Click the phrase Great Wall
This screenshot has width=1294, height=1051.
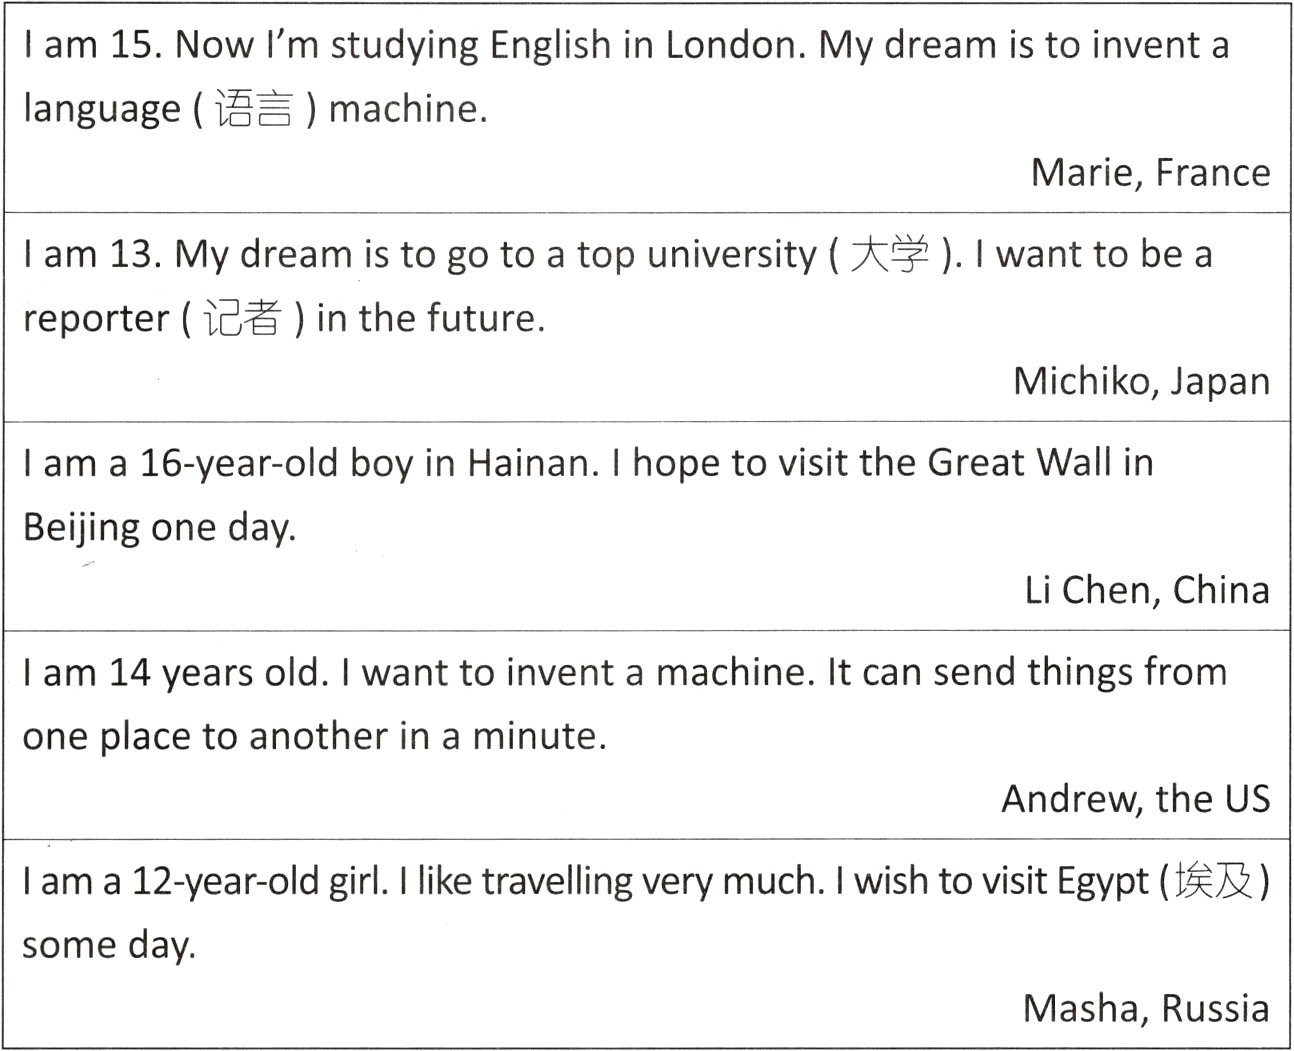pyautogui.click(x=1020, y=463)
